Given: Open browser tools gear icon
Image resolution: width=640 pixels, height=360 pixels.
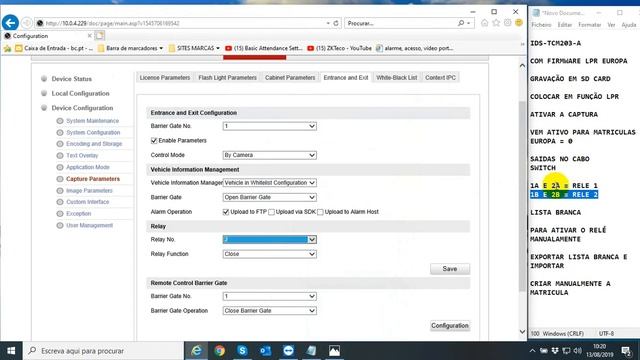Looking at the screenshot, I should pyautogui.click(x=507, y=23).
